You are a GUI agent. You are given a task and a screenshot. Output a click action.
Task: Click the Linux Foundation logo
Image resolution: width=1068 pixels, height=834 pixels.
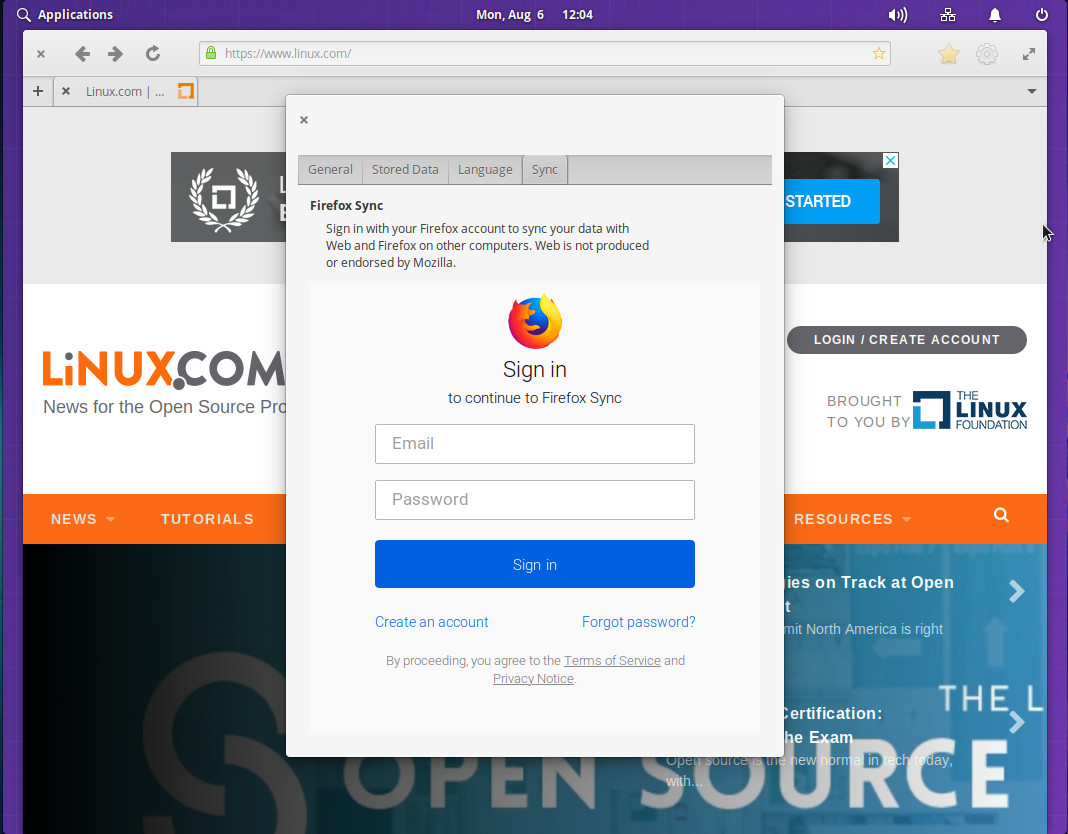(x=970, y=410)
